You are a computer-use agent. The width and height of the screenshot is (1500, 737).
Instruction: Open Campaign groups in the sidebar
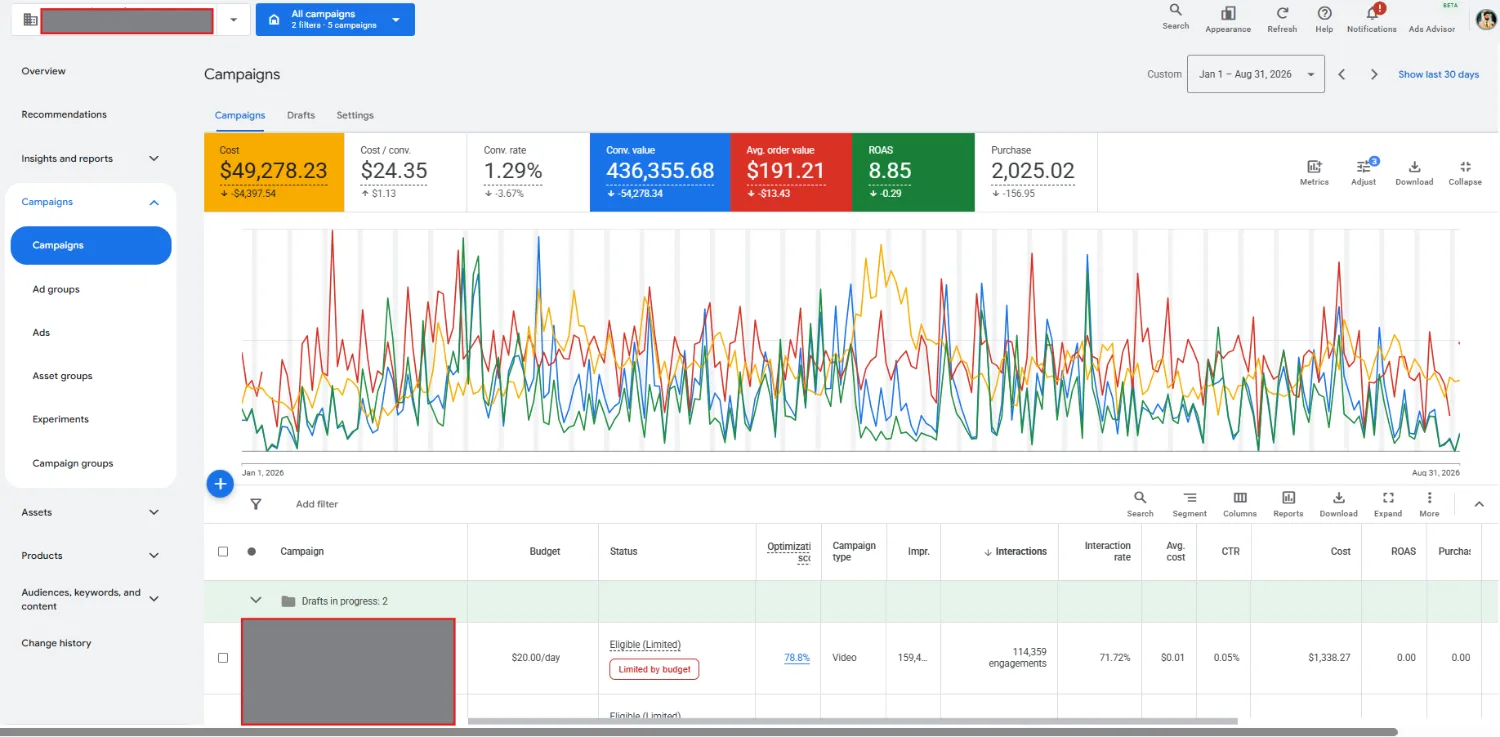click(x=73, y=463)
